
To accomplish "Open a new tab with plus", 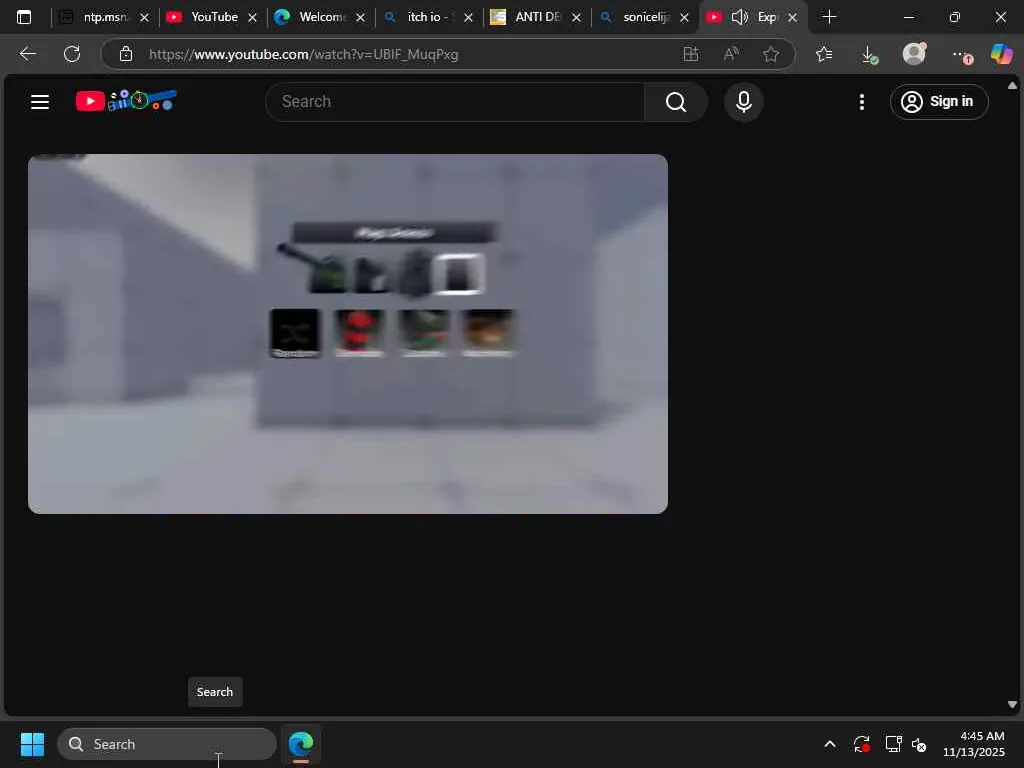I will [829, 17].
